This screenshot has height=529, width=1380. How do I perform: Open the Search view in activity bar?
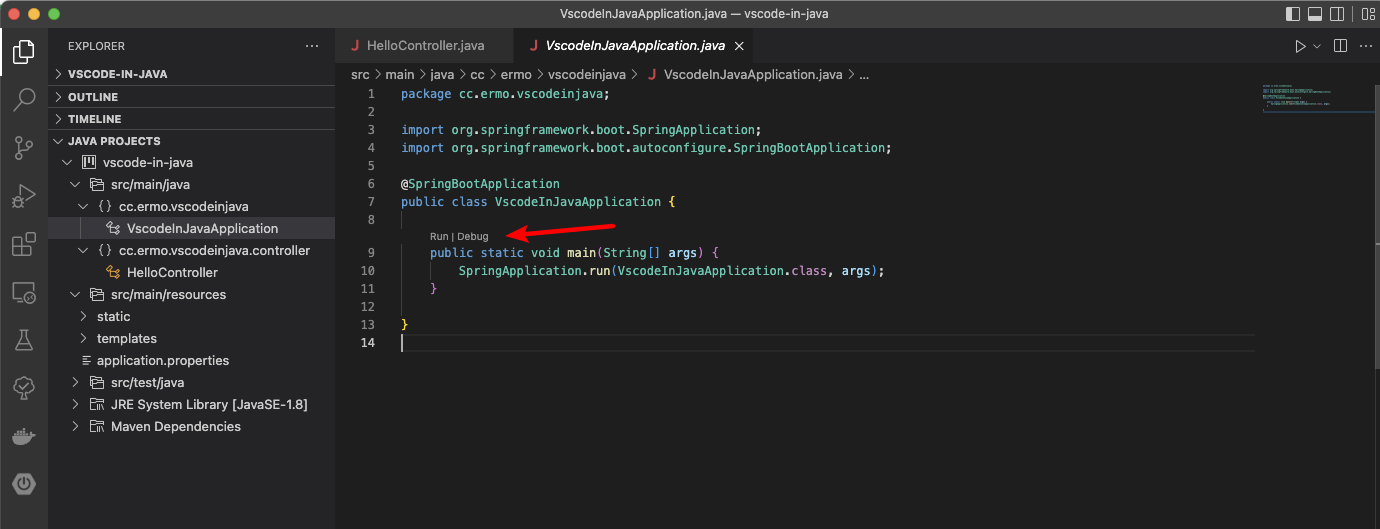(24, 100)
